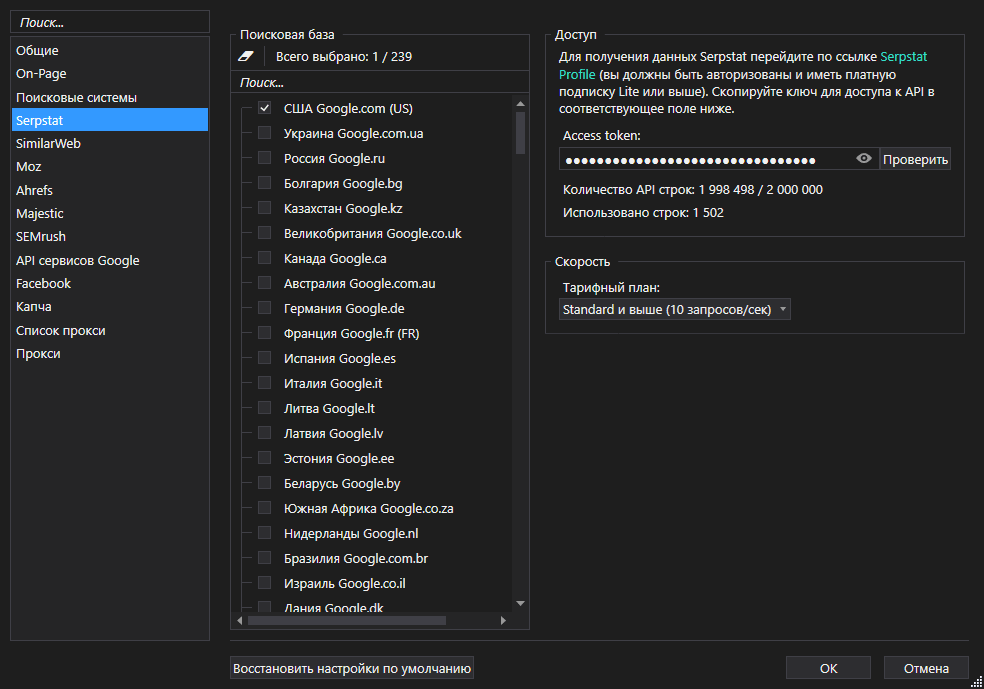The image size is (984, 689).
Task: Click the vertical scrollbar thumb
Action: (x=520, y=132)
